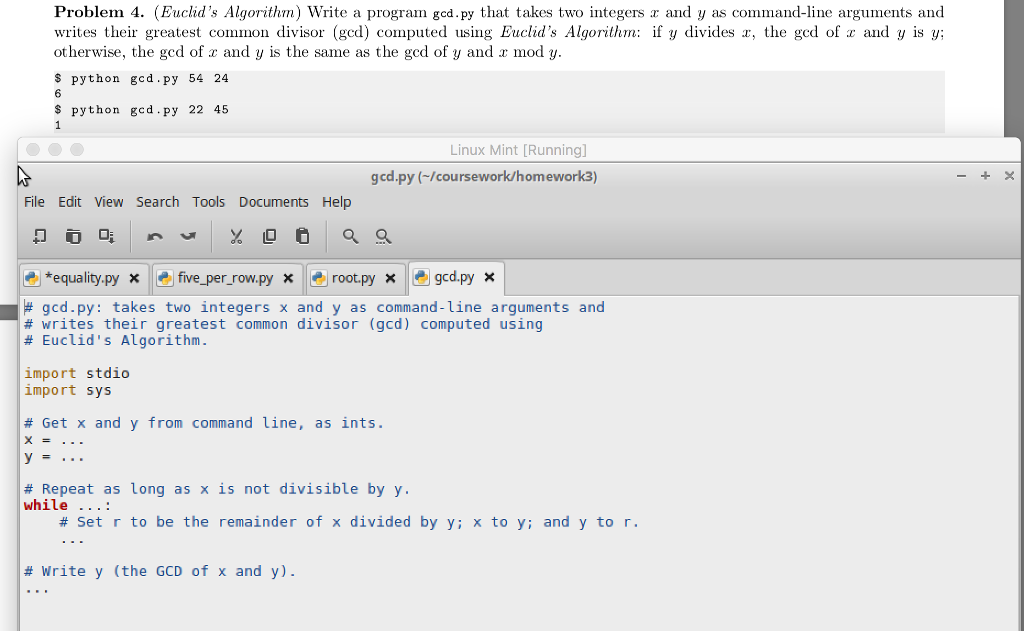
Task: Open the View menu
Action: [x=108, y=202]
